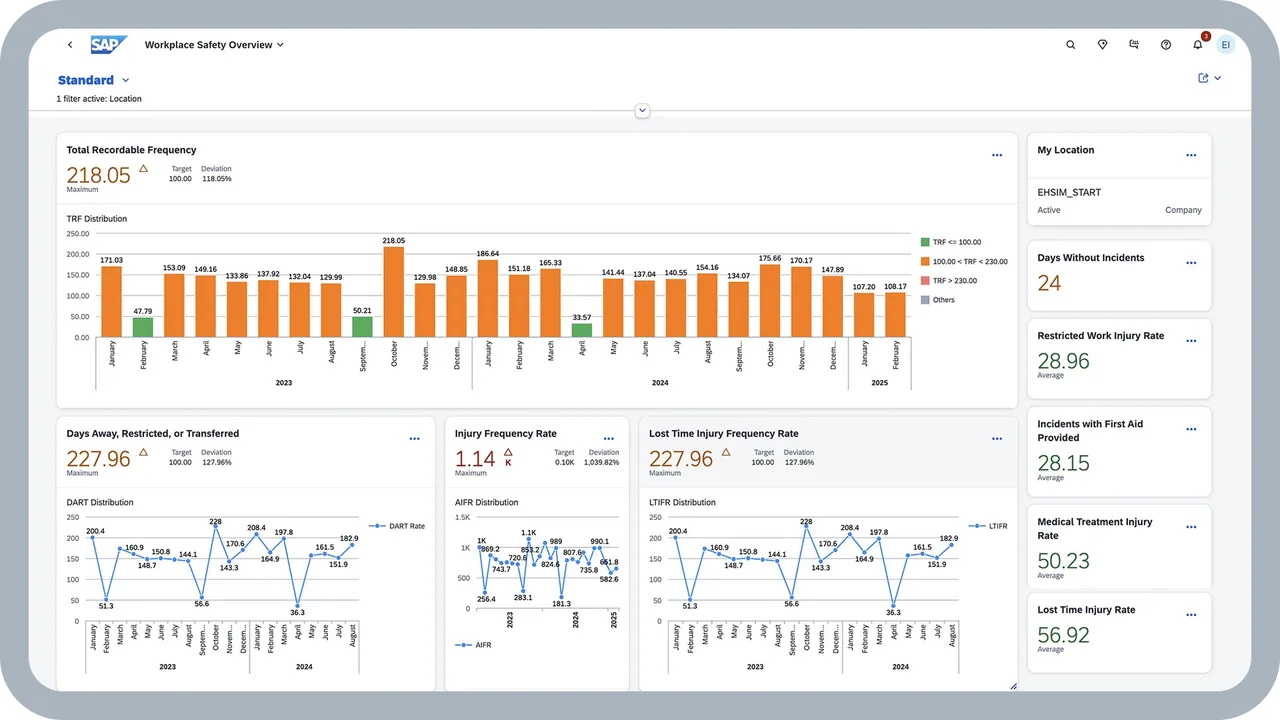Click the 1.14 Injury Frequency Rate value
Image resolution: width=1280 pixels, height=720 pixels.
coord(475,459)
